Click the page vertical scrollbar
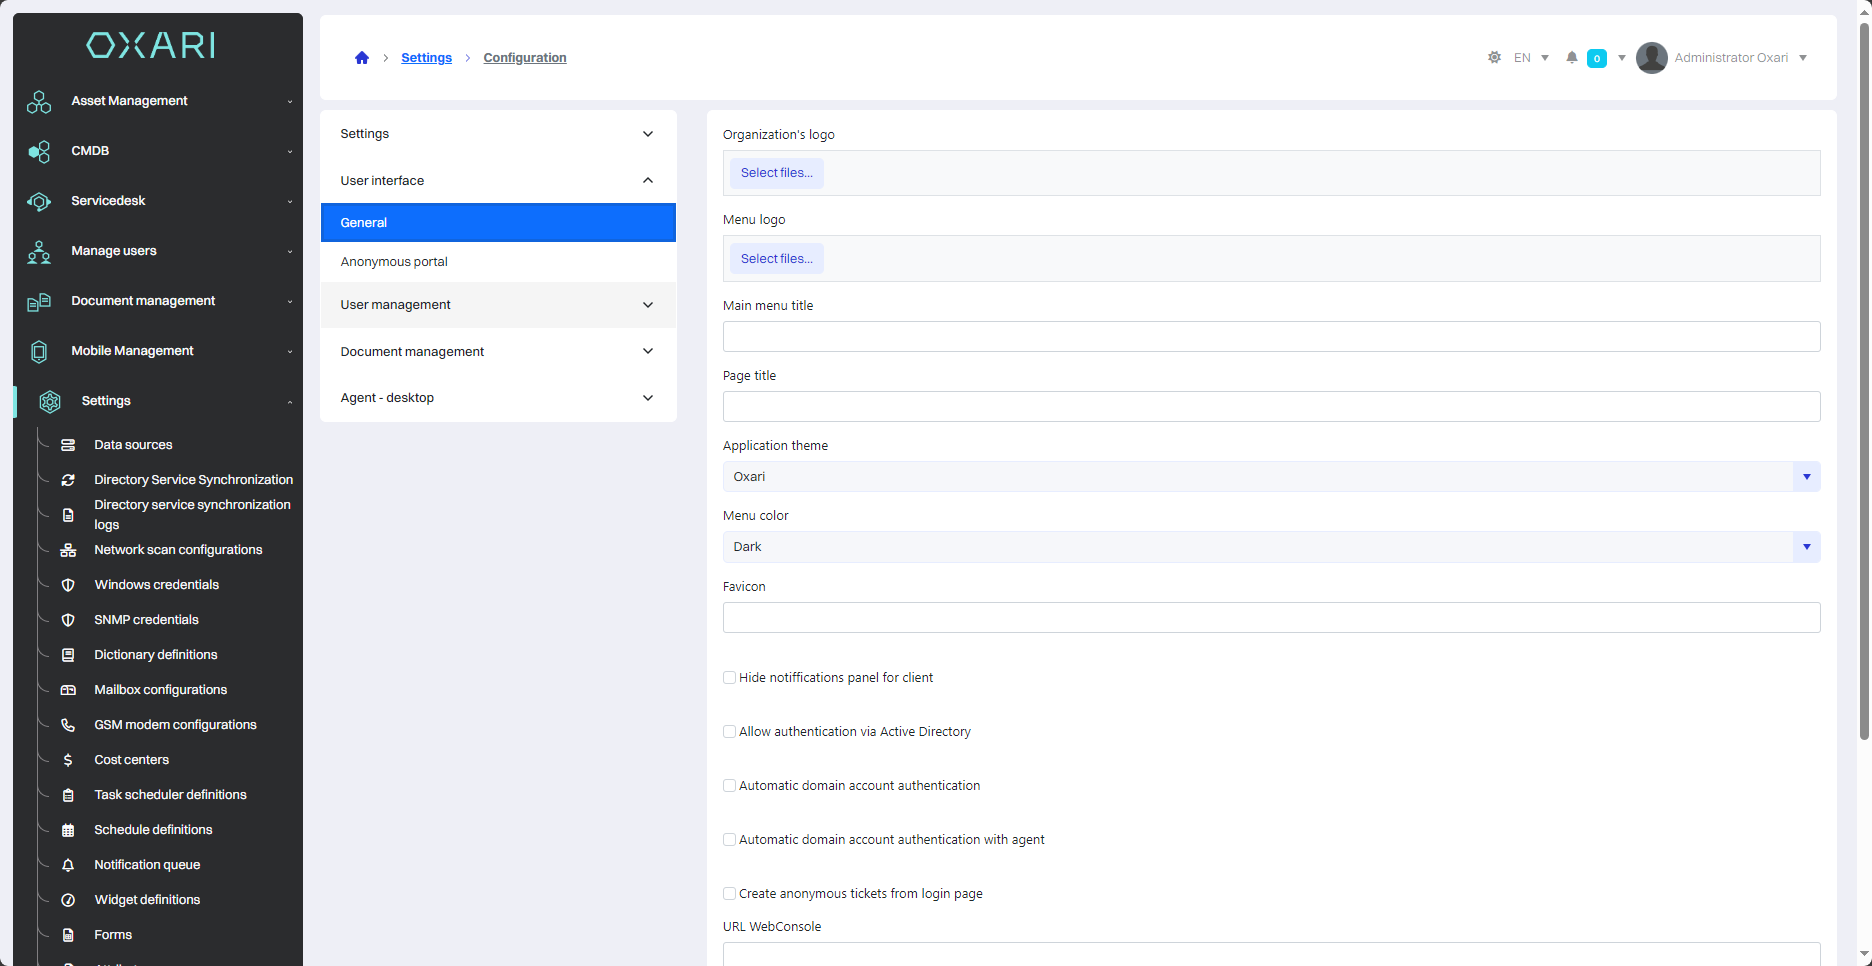This screenshot has width=1872, height=966. point(1864,400)
